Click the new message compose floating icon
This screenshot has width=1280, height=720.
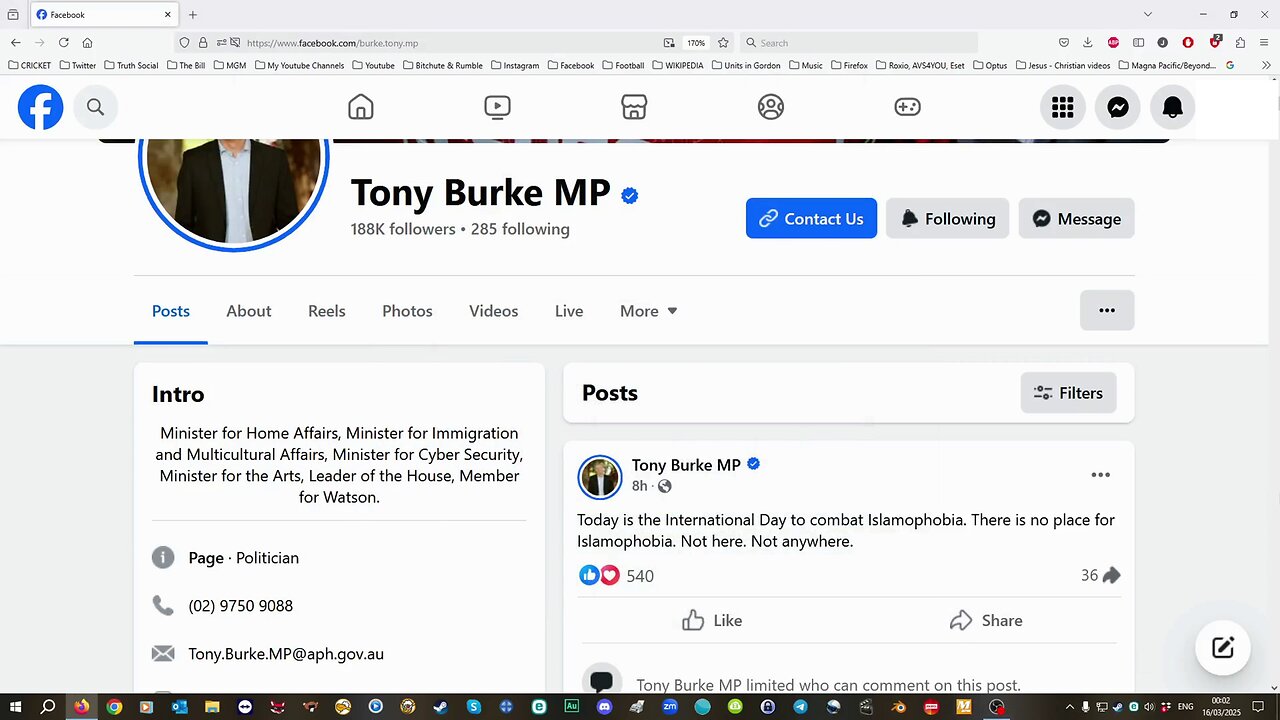pos(1222,647)
